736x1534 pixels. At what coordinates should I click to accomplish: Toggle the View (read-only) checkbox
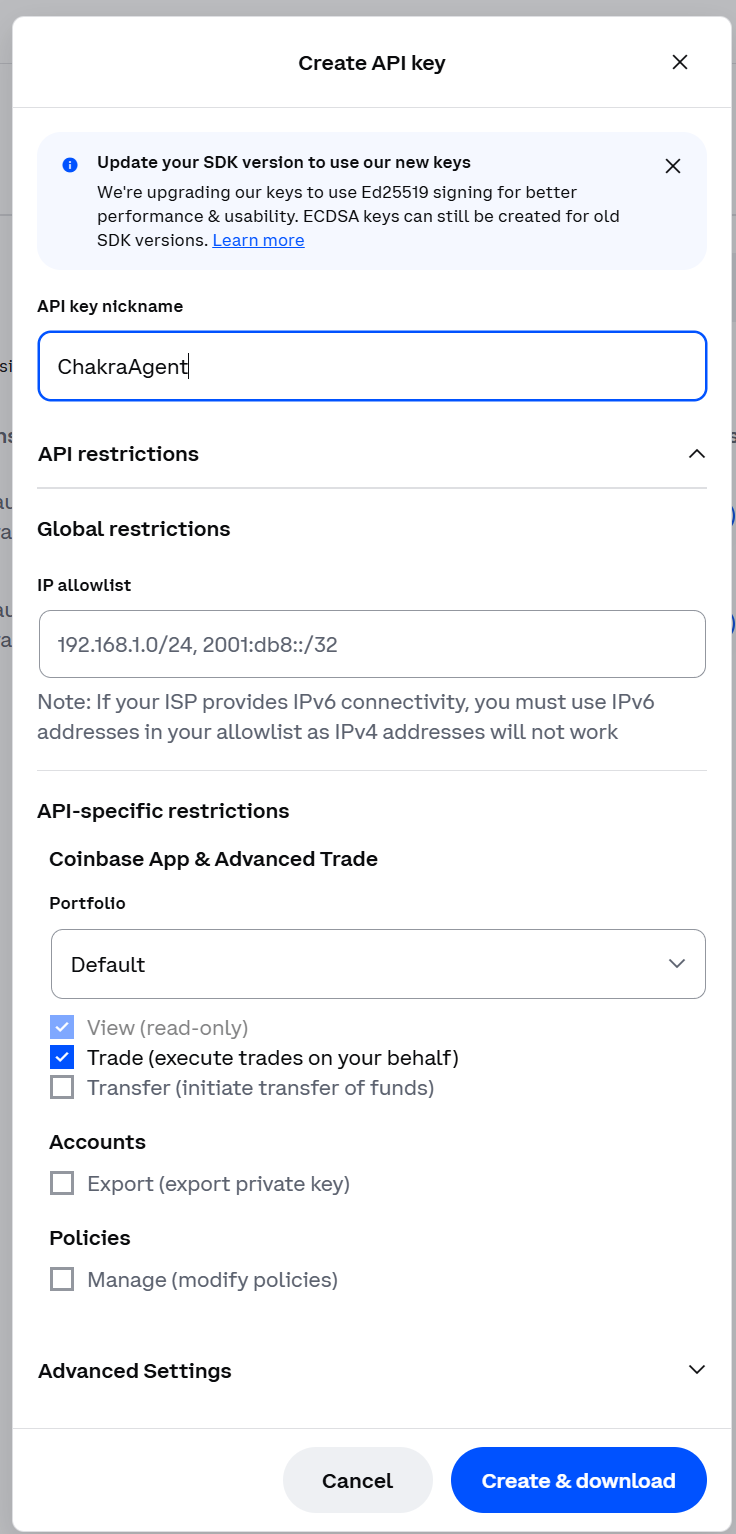(62, 1027)
